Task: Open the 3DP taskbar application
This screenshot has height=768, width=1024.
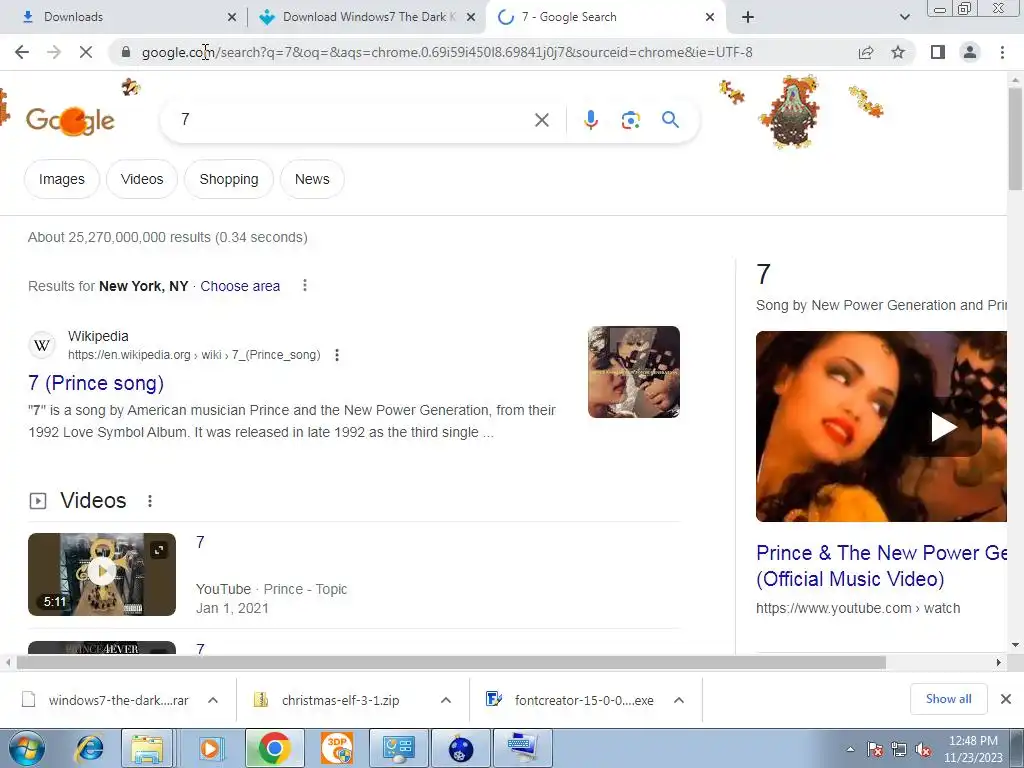Action: (x=337, y=748)
